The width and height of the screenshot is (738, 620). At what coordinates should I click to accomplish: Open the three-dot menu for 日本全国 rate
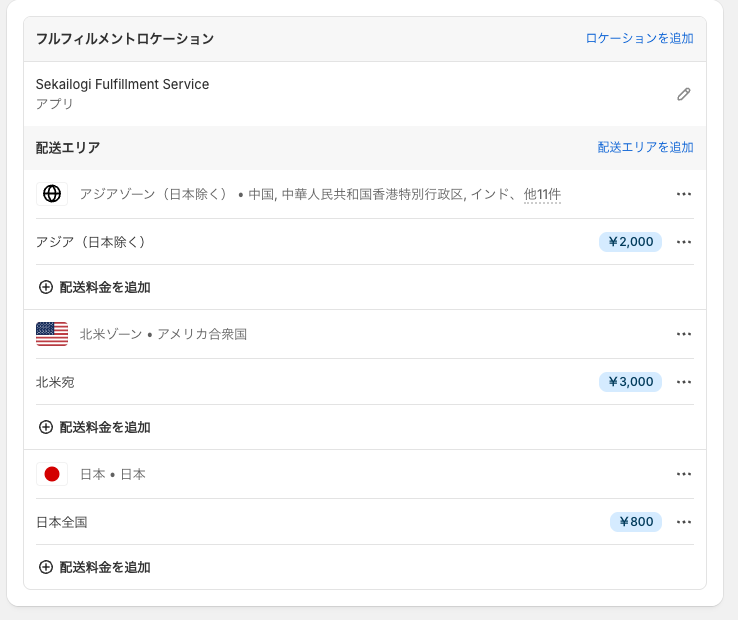[684, 522]
